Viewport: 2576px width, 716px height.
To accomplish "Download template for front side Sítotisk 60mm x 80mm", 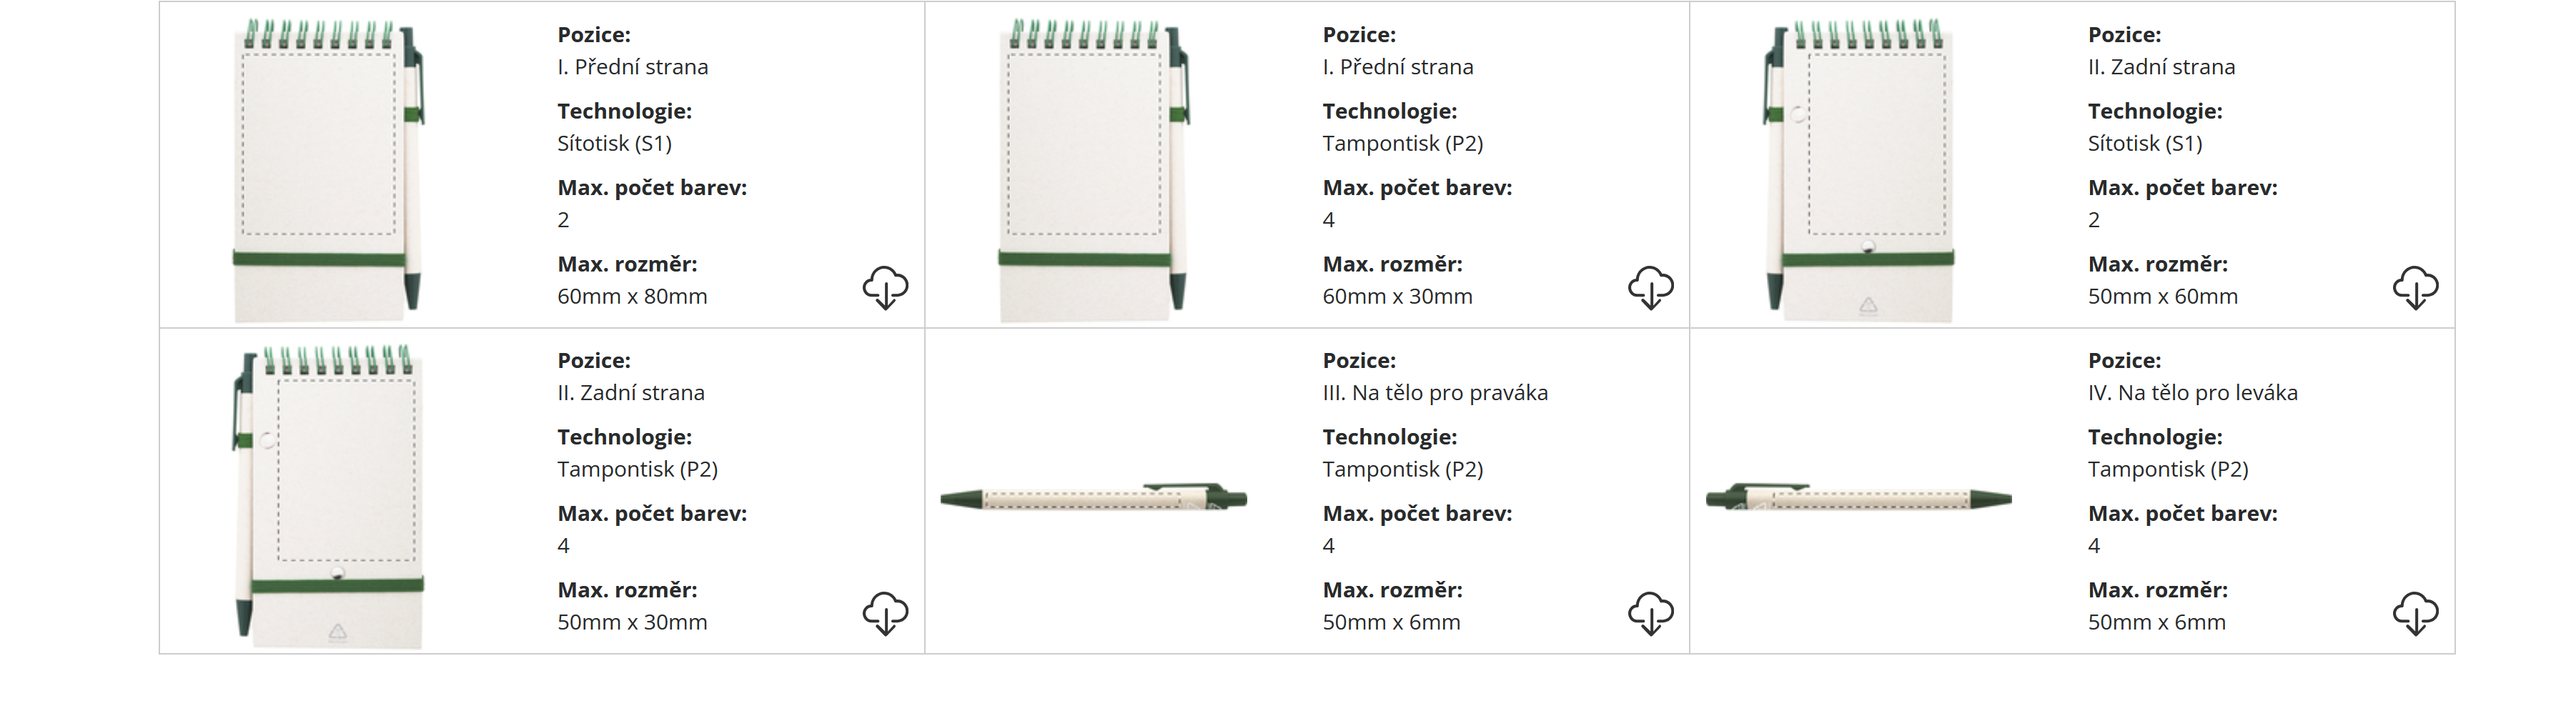I will pyautogui.click(x=885, y=288).
